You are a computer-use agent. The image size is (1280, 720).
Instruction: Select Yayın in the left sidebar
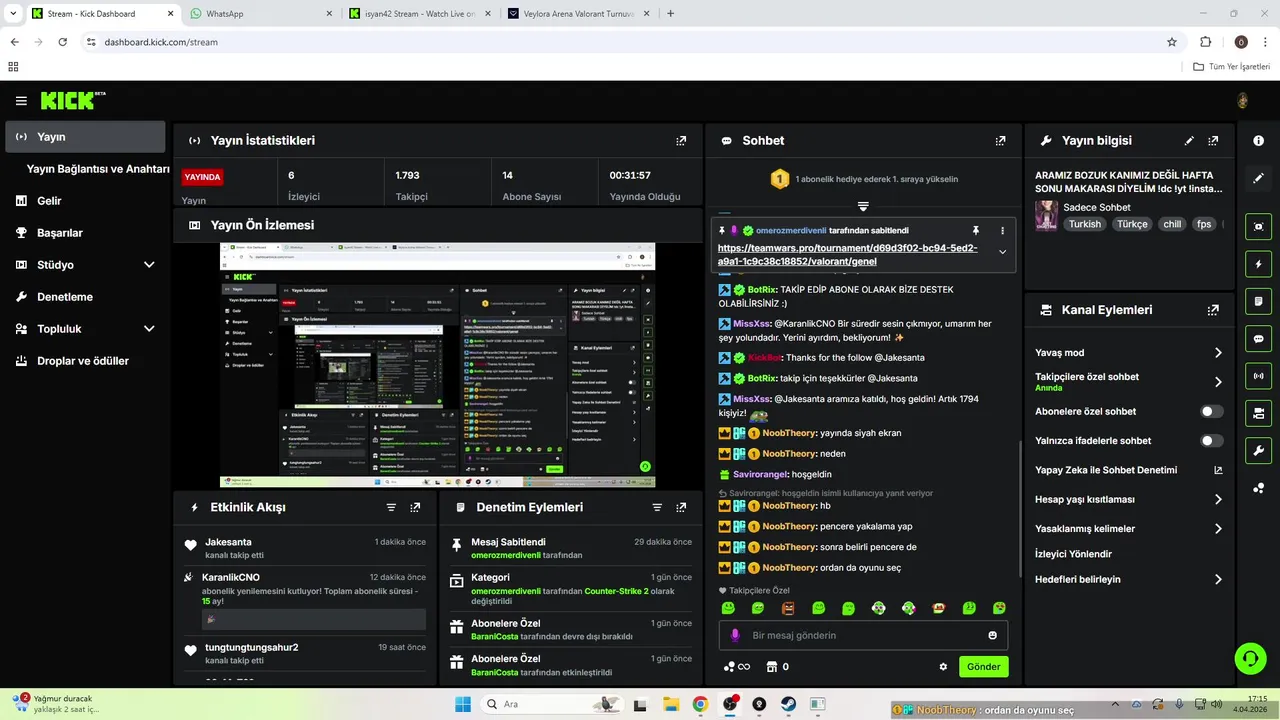pyautogui.click(x=85, y=137)
